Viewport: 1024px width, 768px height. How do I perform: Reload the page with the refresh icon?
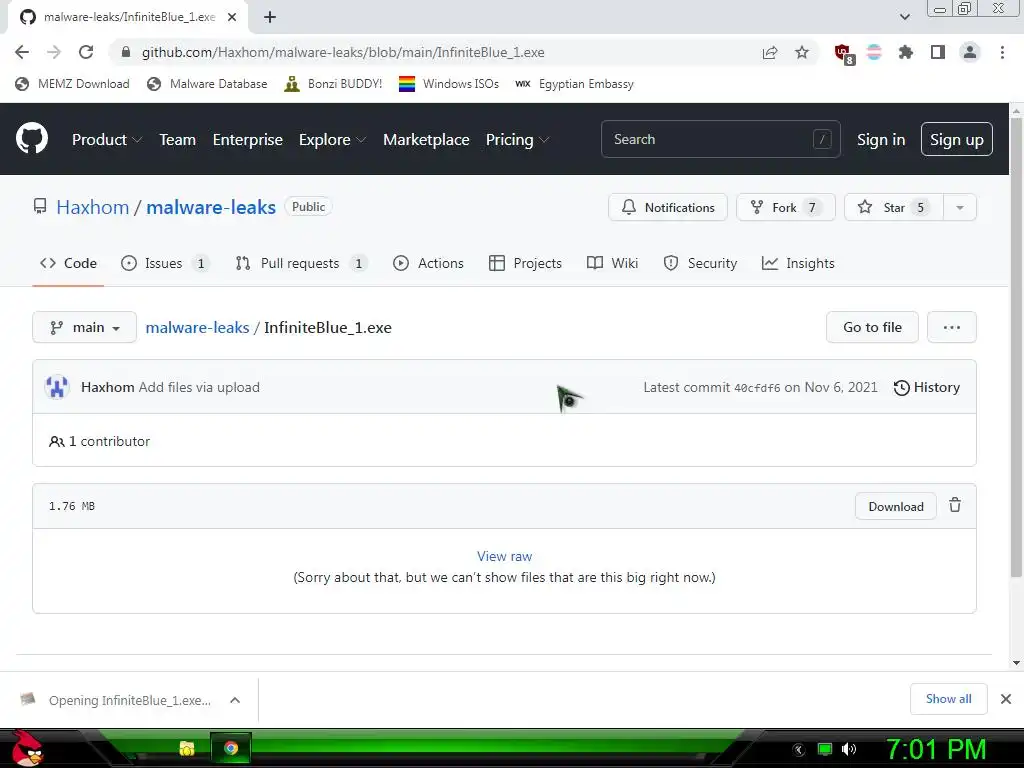pos(86,52)
